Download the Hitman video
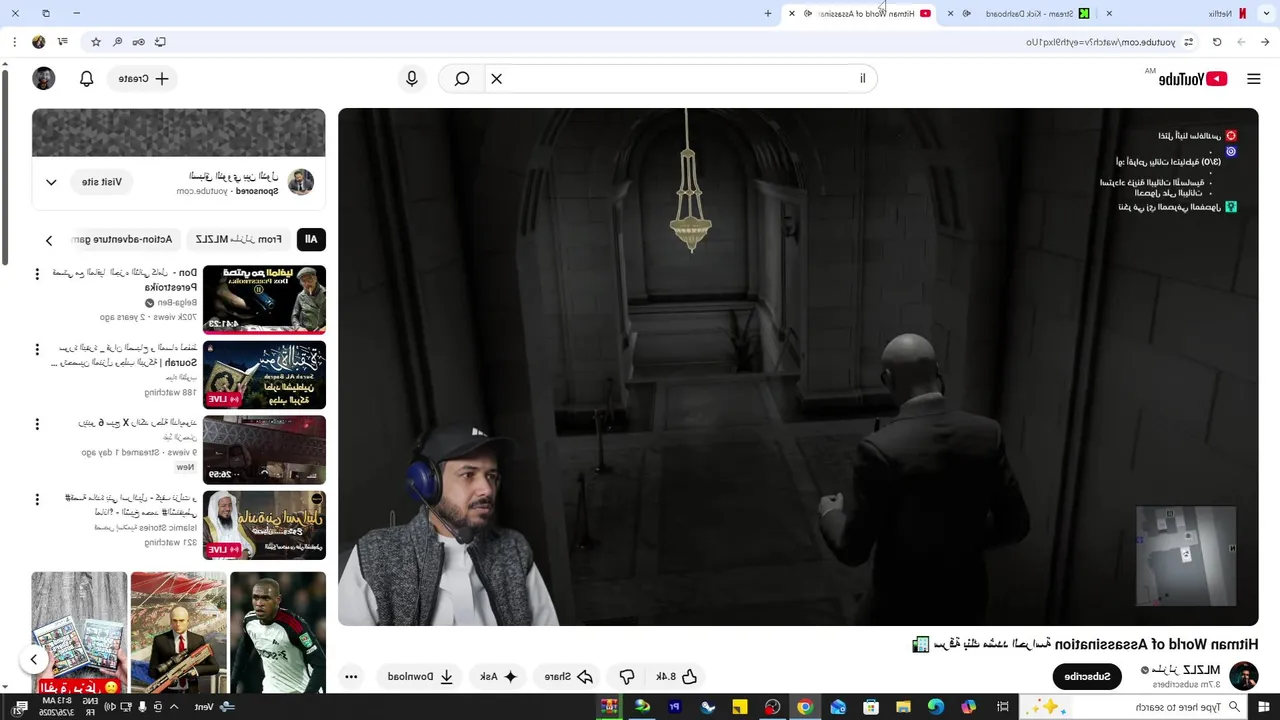 (x=420, y=676)
